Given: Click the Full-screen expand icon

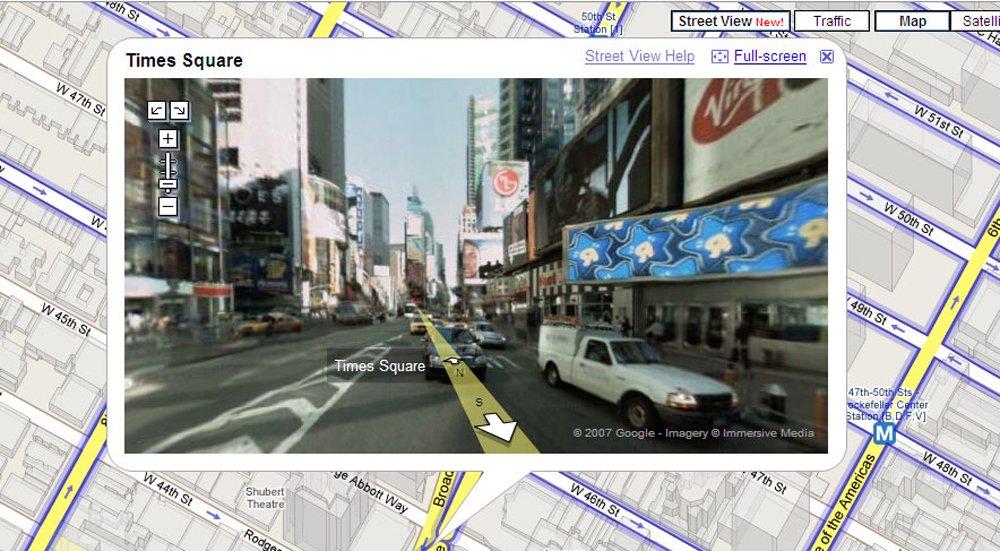Looking at the screenshot, I should (719, 57).
